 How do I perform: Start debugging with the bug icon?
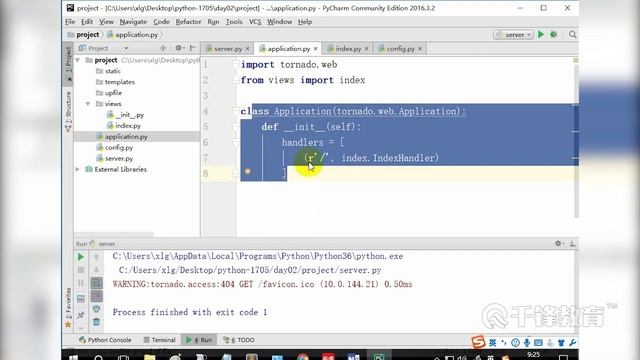[x=554, y=35]
